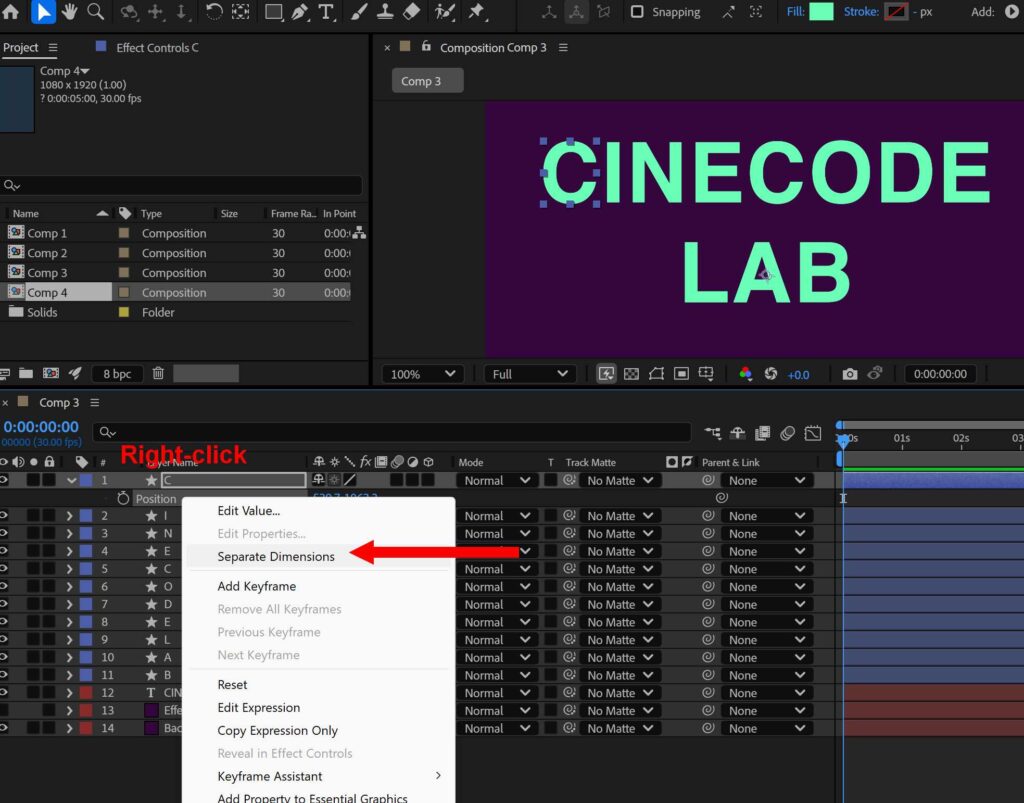Click the timeline layer search field
This screenshot has height=803, width=1024.
pyautogui.click(x=392, y=432)
